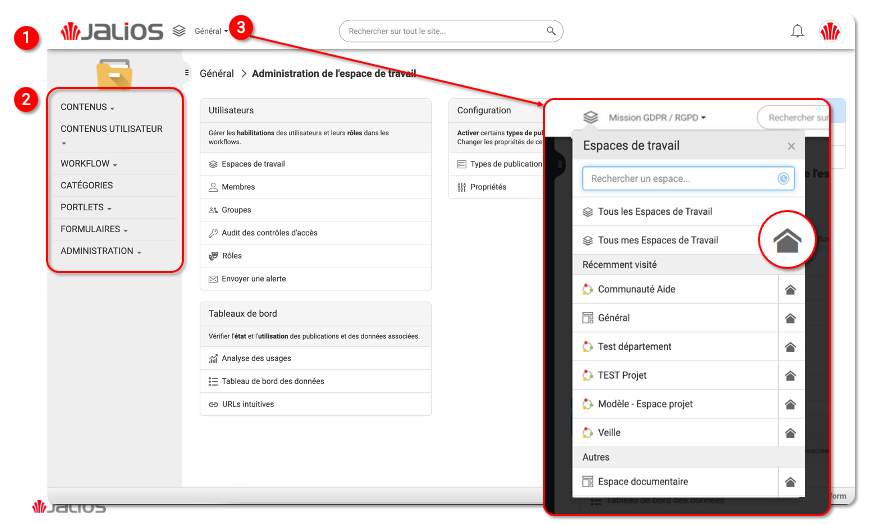Click the workspaces stack icon beside Général
This screenshot has height=524, width=870.
(179, 31)
